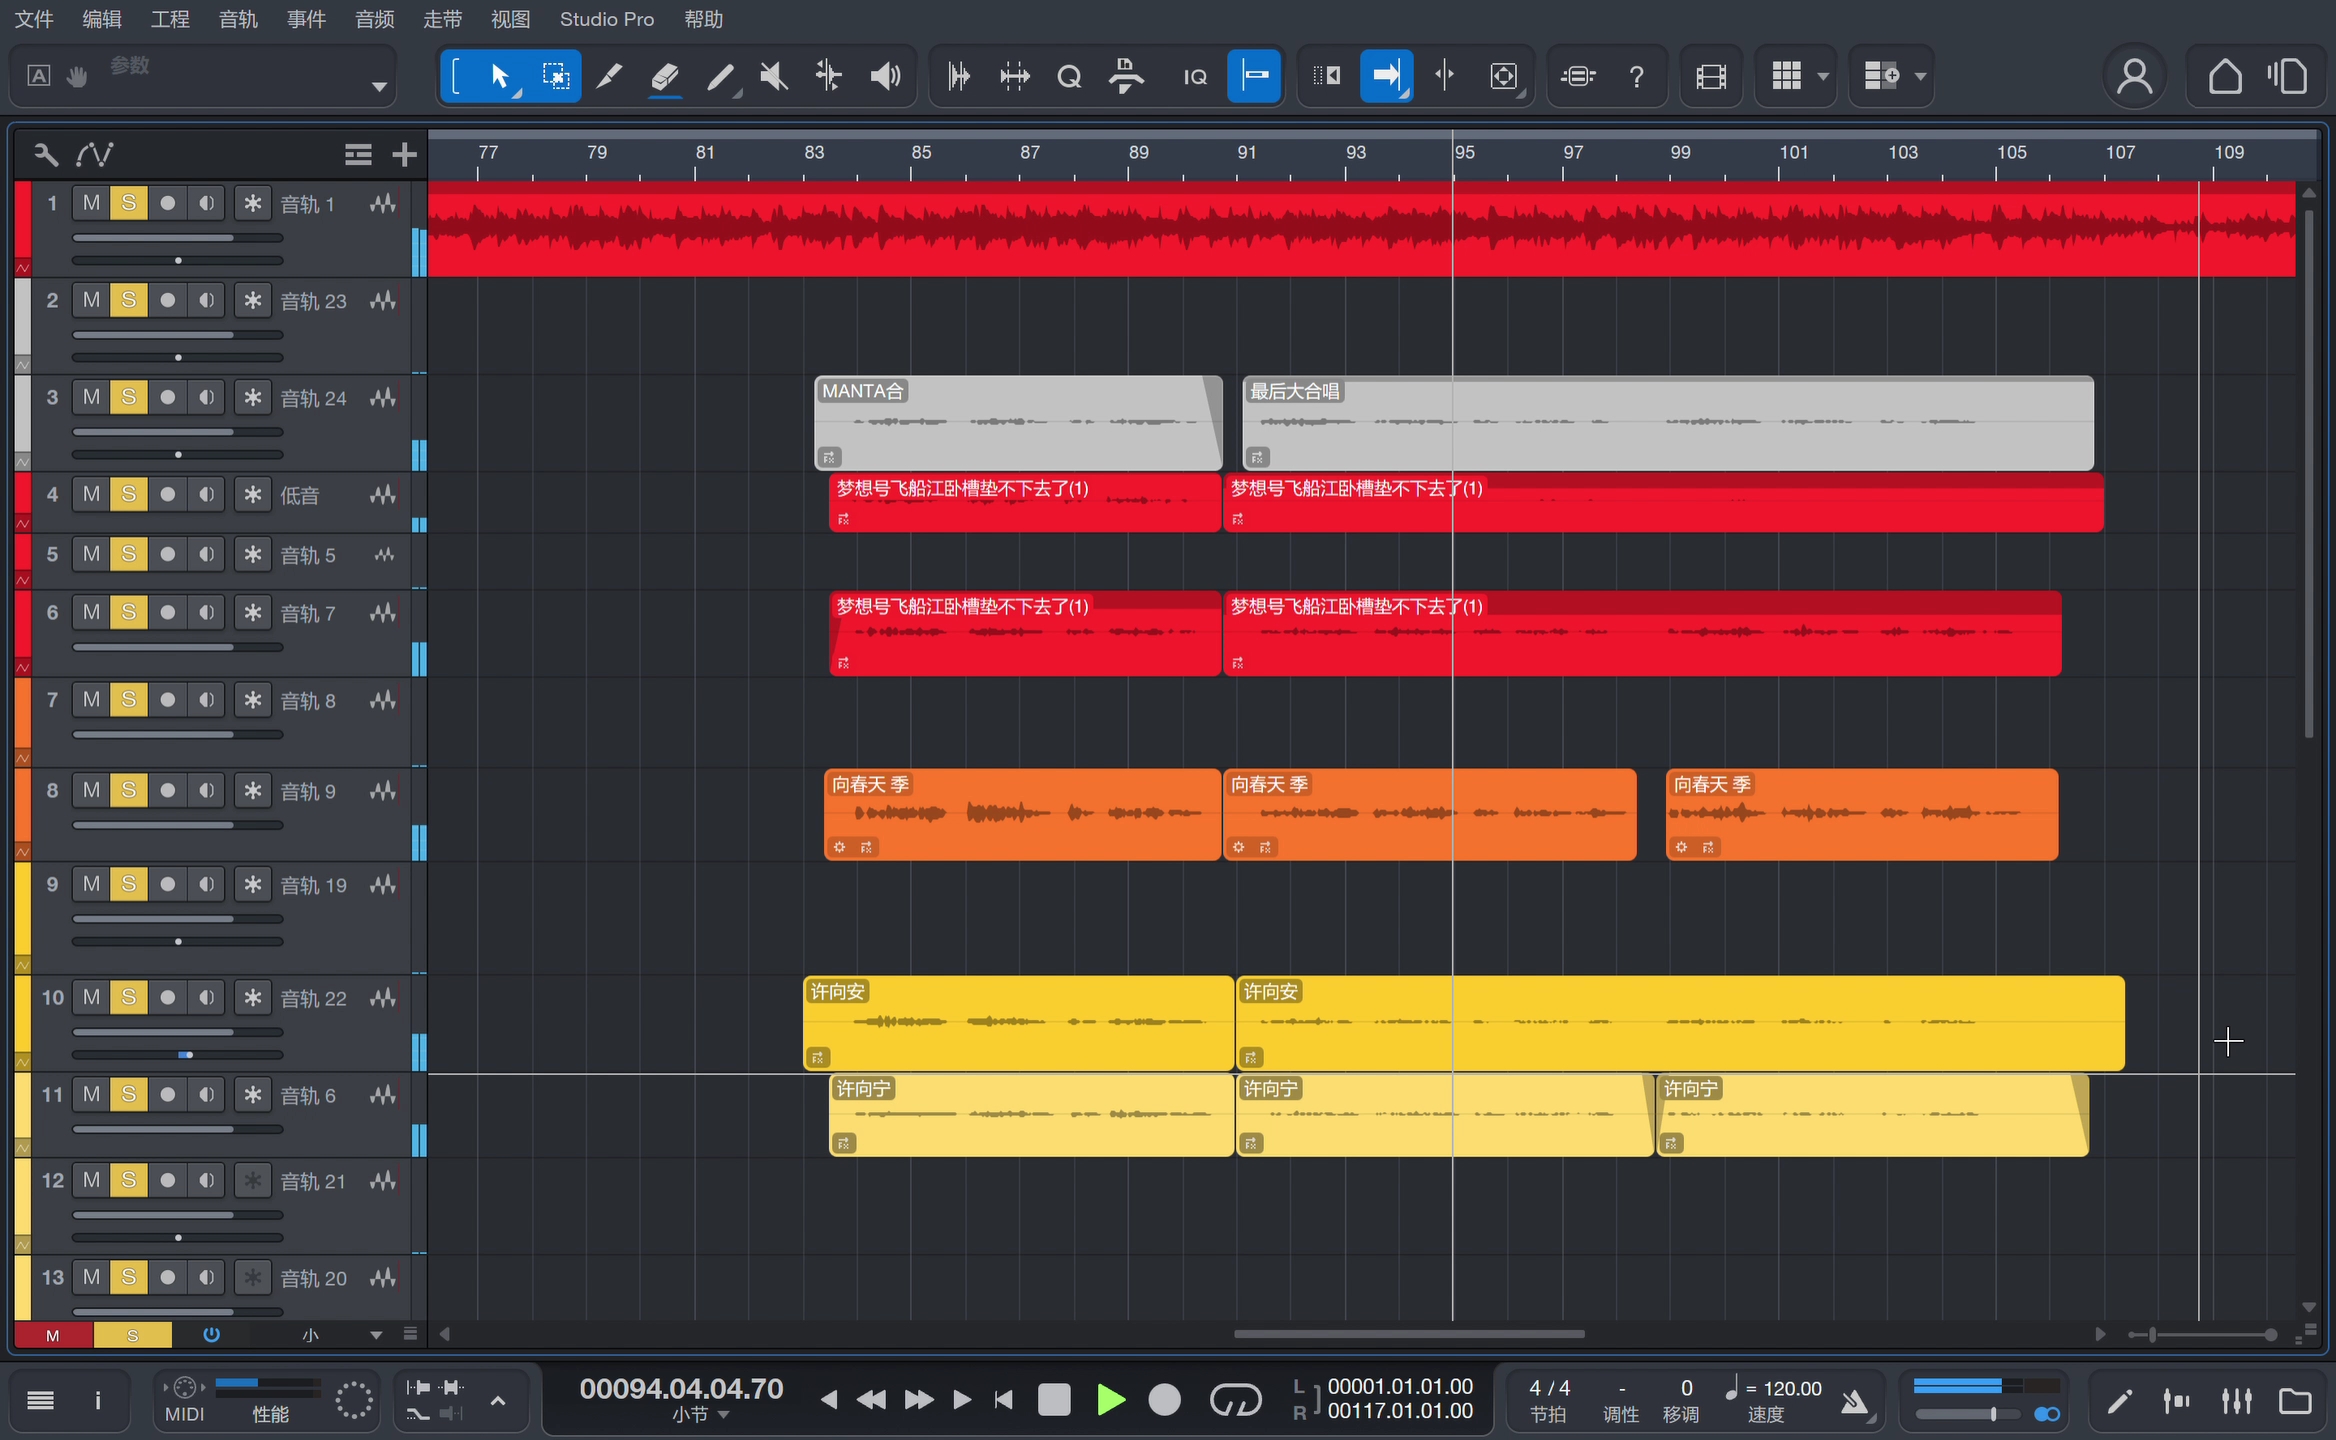Screen dimensions: 2336x1440
Task: Click the horizontal arrangement scrollbar
Action: (1409, 1334)
